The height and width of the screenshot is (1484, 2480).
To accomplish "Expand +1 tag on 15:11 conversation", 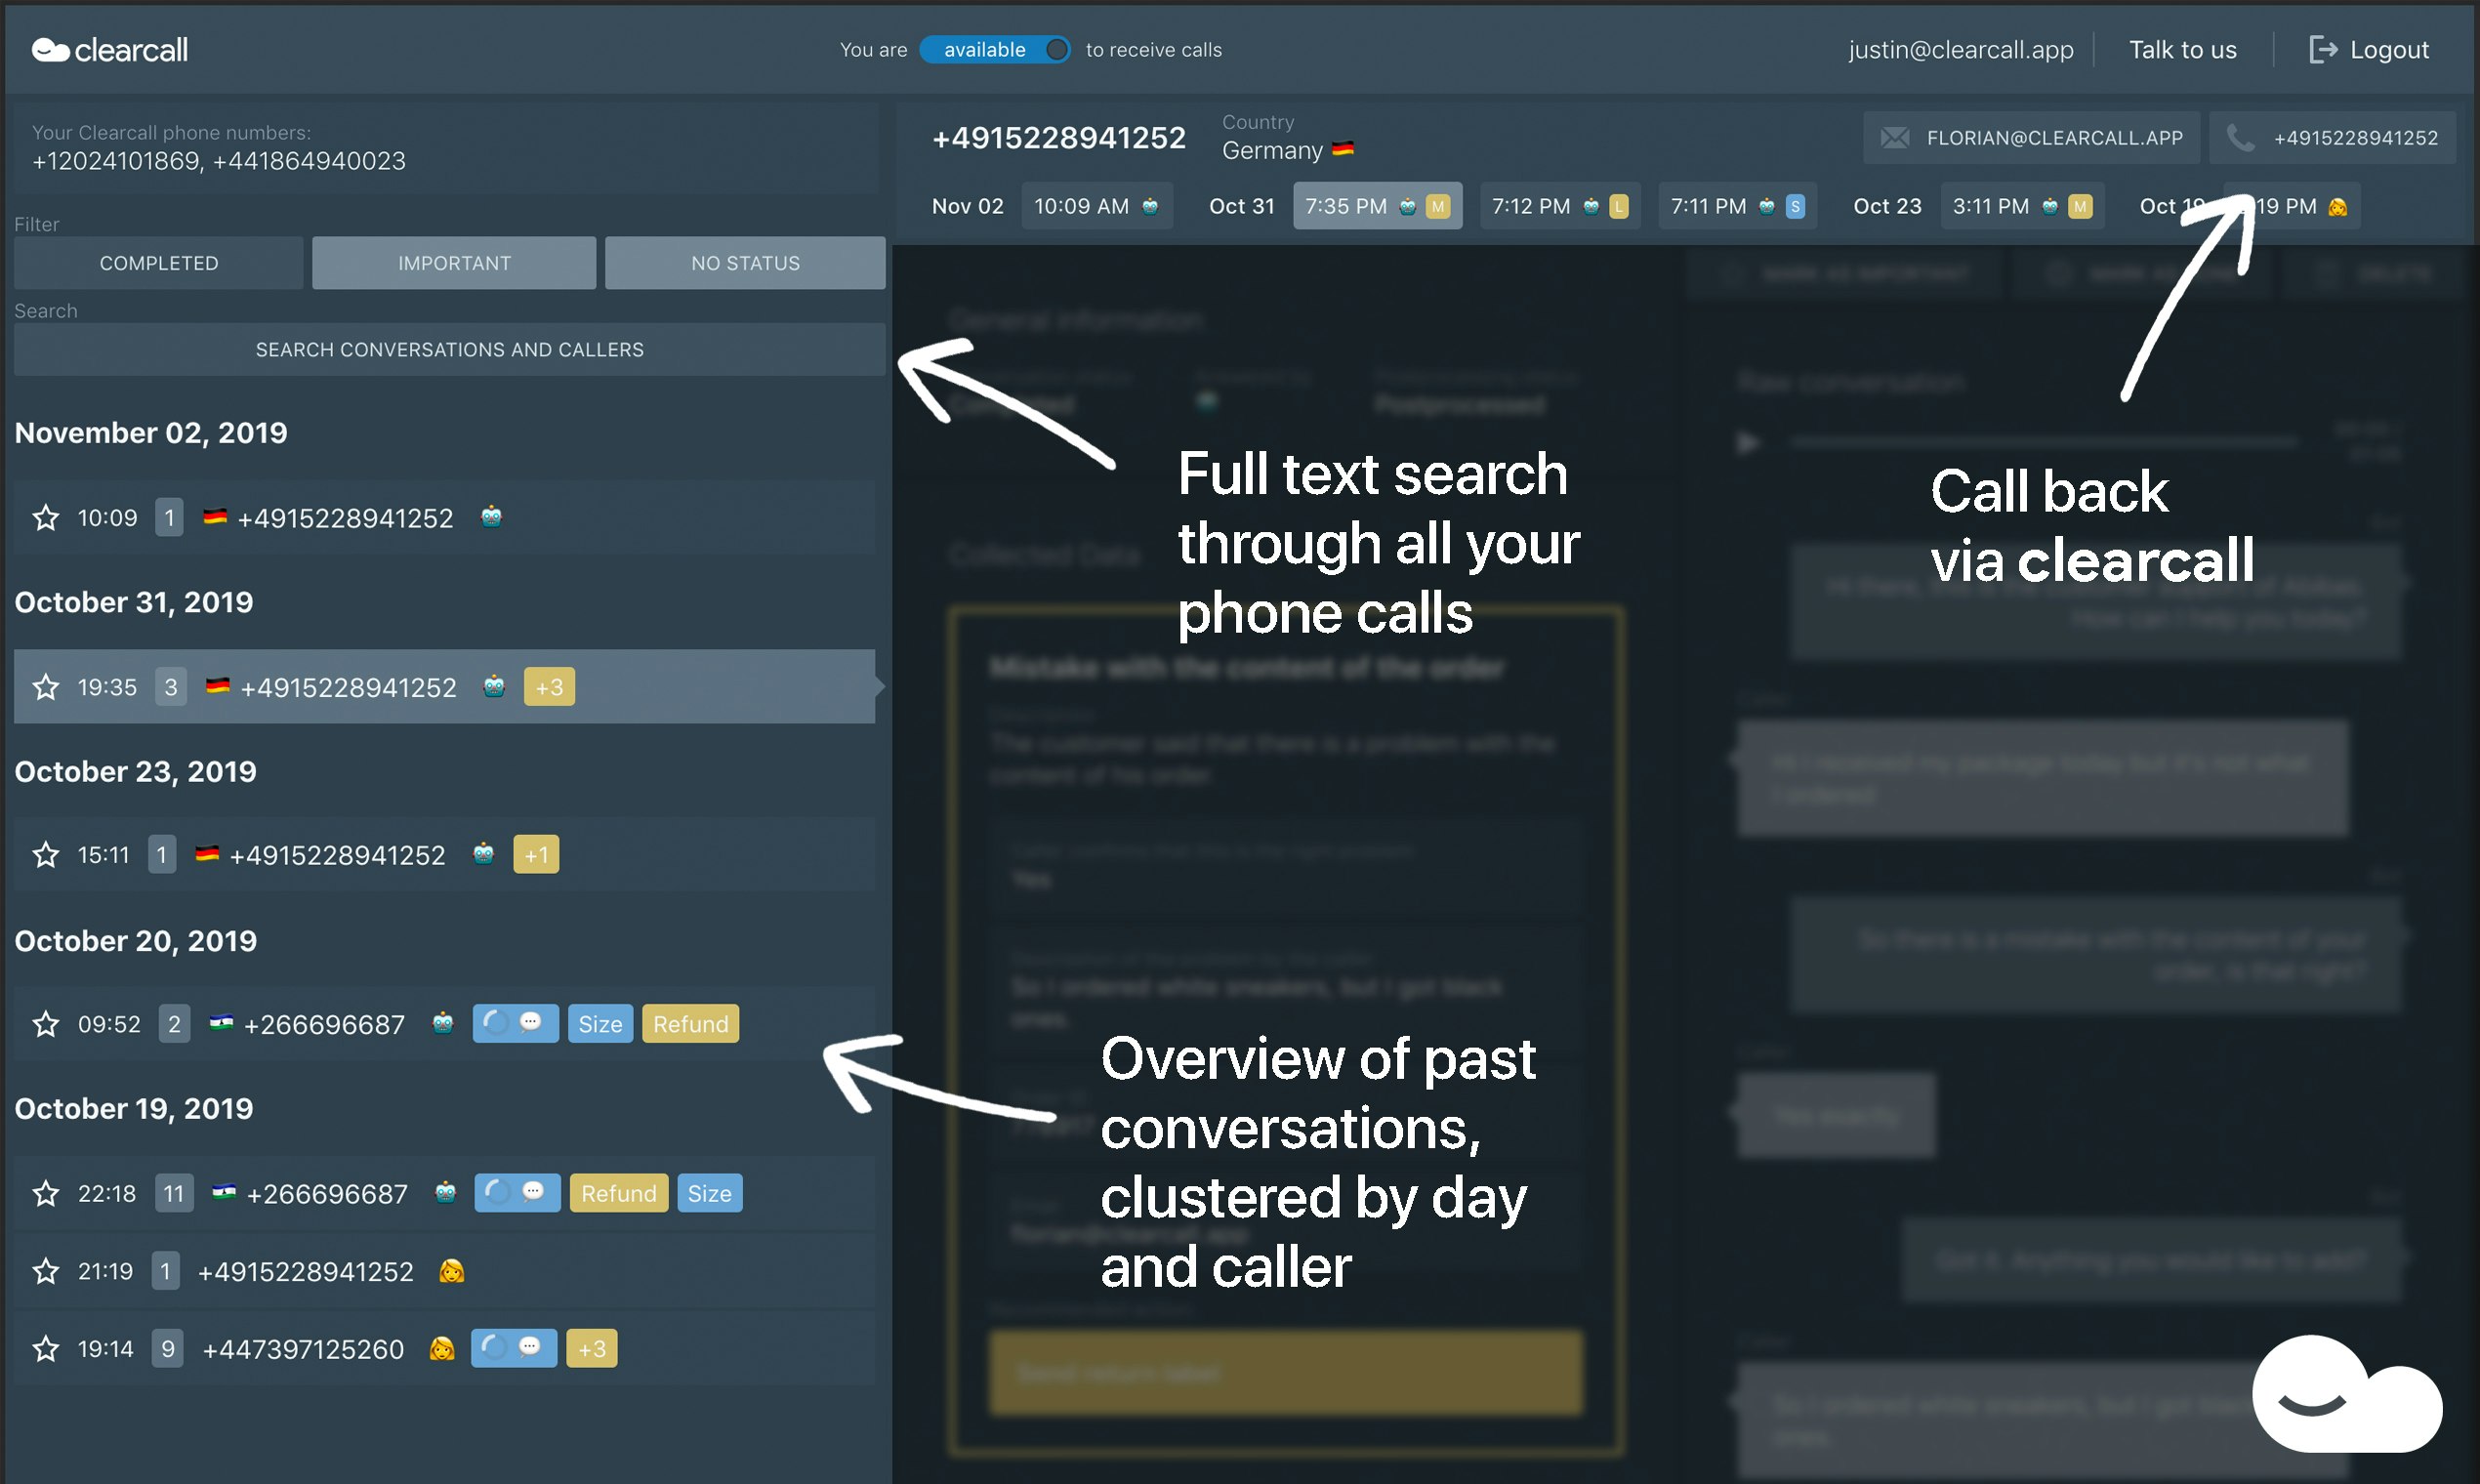I will coord(536,855).
